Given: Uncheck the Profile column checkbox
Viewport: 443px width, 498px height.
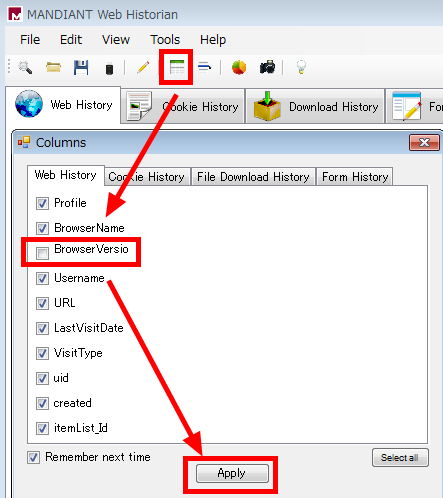Looking at the screenshot, I should 42,203.
